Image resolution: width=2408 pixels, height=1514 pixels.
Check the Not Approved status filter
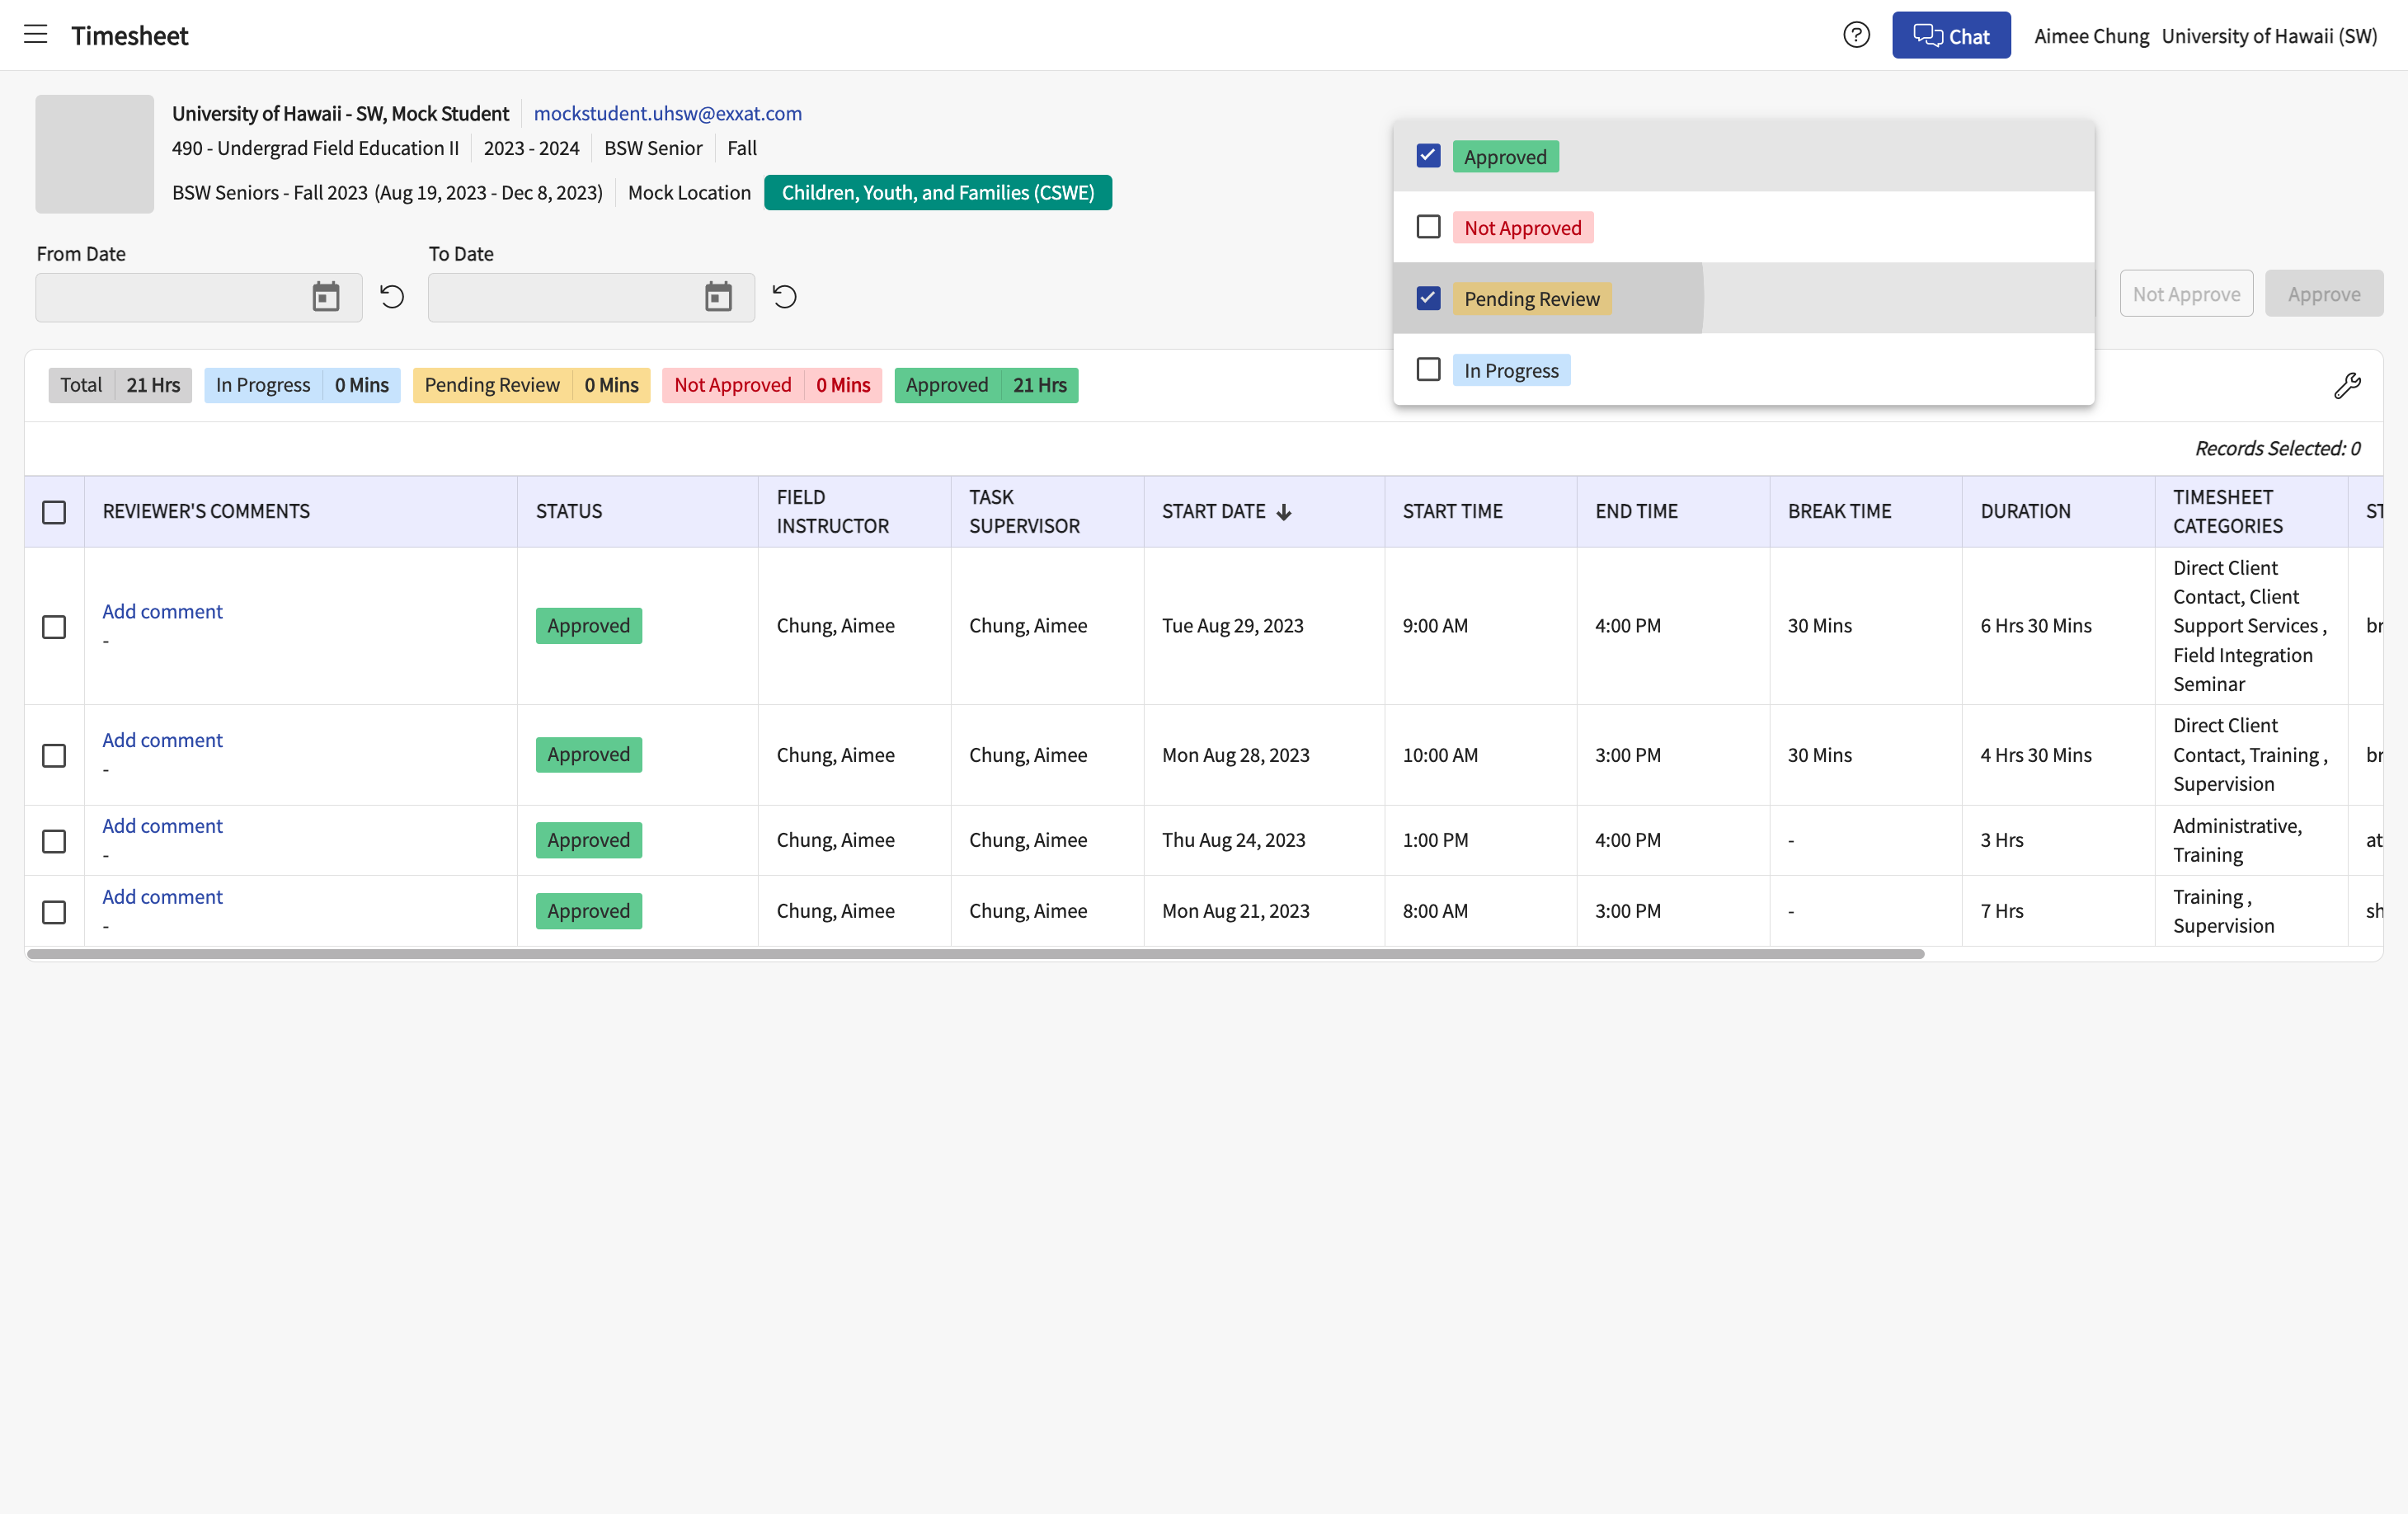click(1428, 227)
